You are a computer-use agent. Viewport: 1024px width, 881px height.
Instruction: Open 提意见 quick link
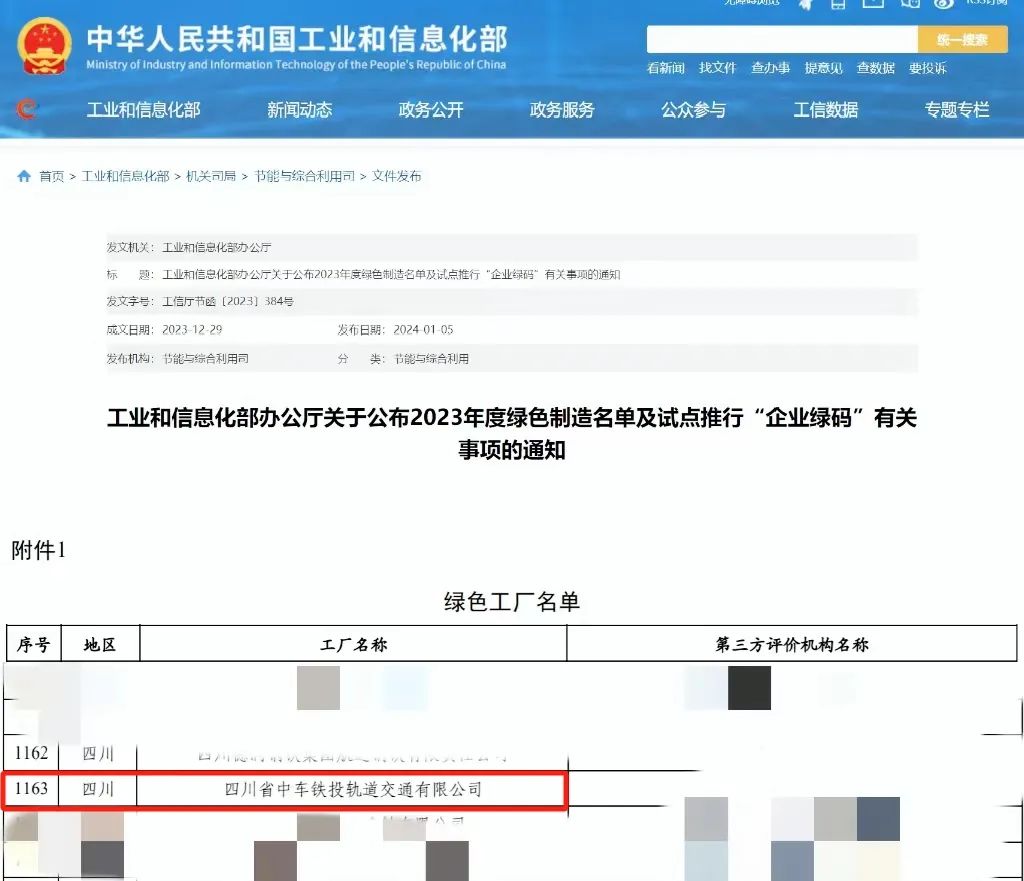point(824,68)
